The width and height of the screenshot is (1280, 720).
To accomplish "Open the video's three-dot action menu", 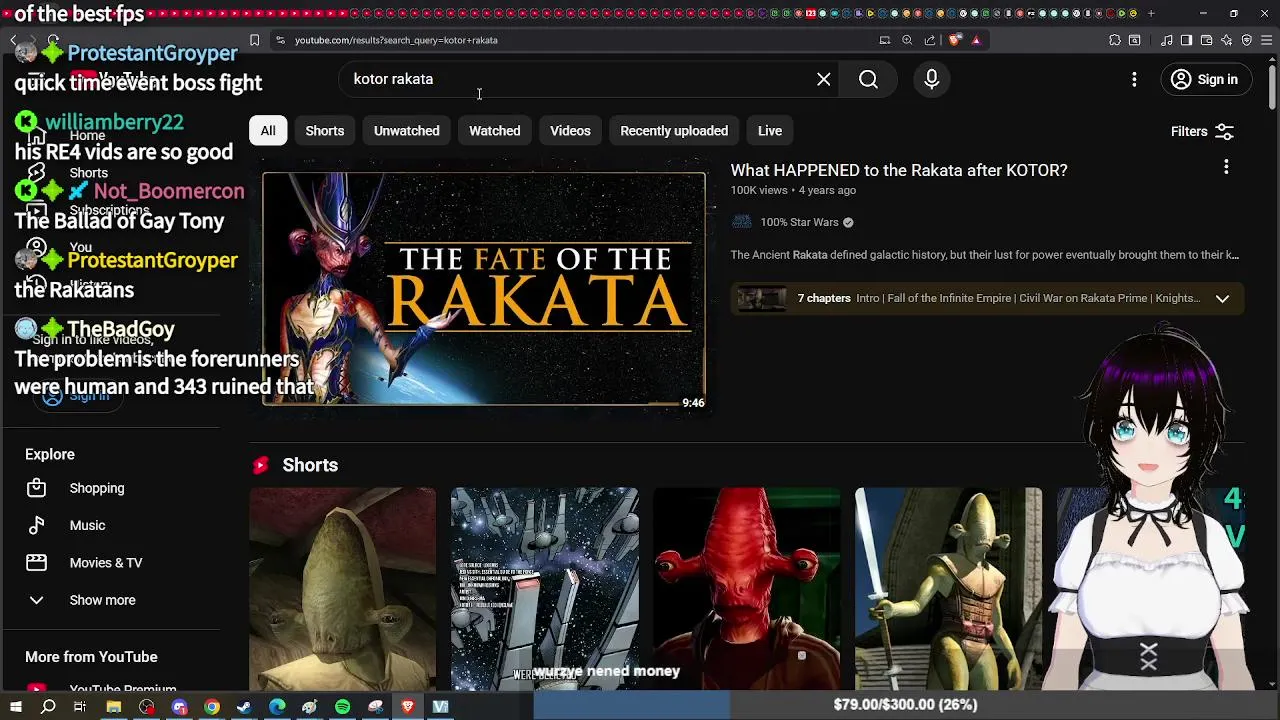I will [x=1226, y=168].
